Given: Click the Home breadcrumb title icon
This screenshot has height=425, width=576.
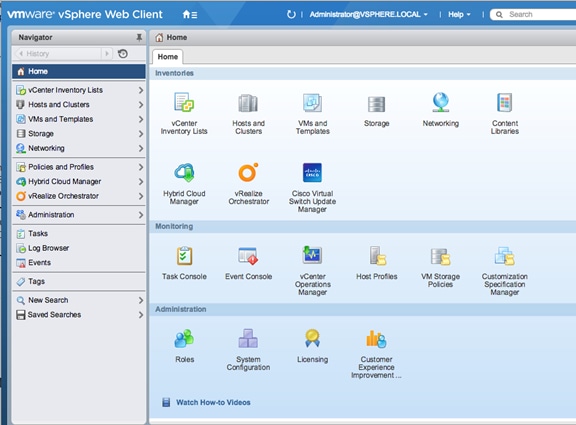Looking at the screenshot, I should pos(159,37).
